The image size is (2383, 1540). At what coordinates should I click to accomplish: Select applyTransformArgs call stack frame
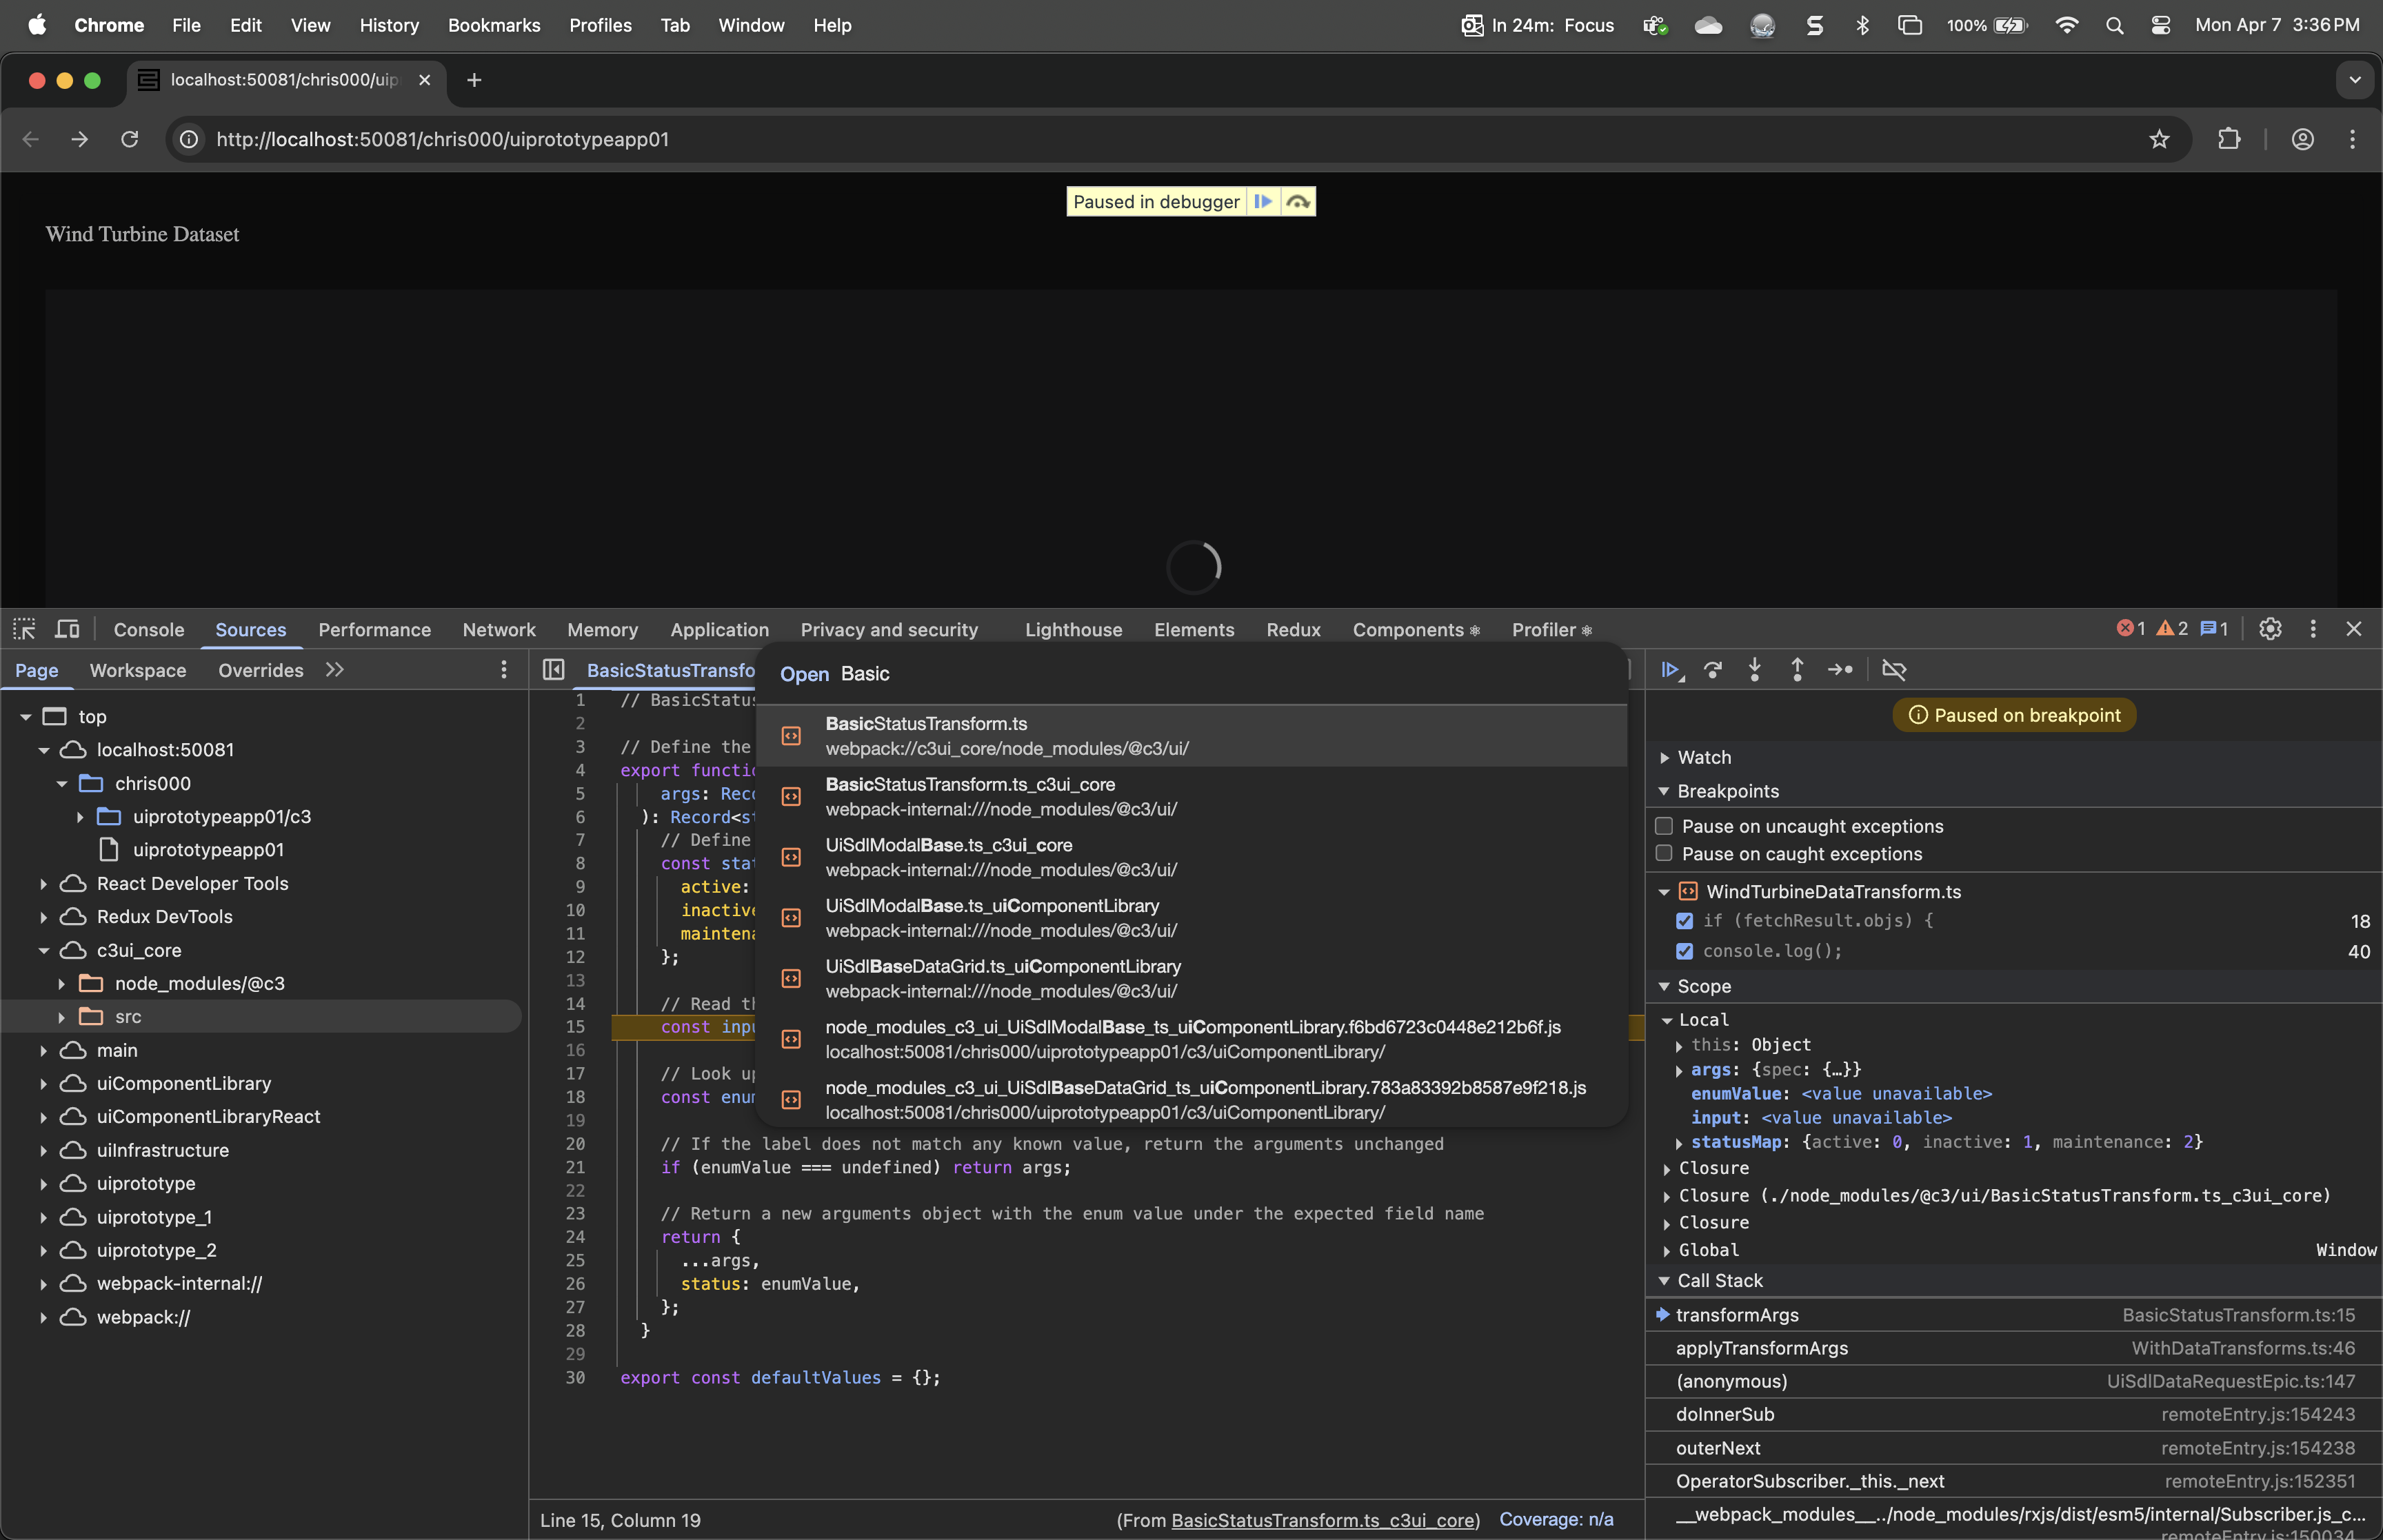point(1761,1348)
